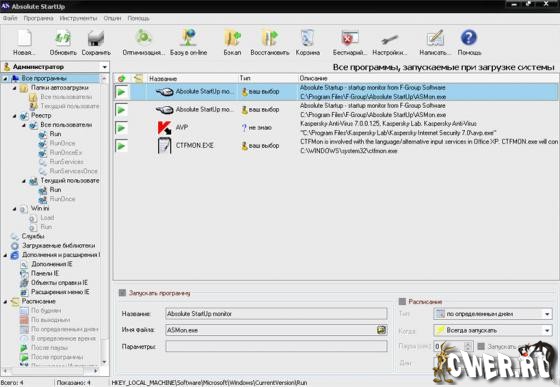Open the Настройки wrench icon
560x387 pixels.
(389, 38)
